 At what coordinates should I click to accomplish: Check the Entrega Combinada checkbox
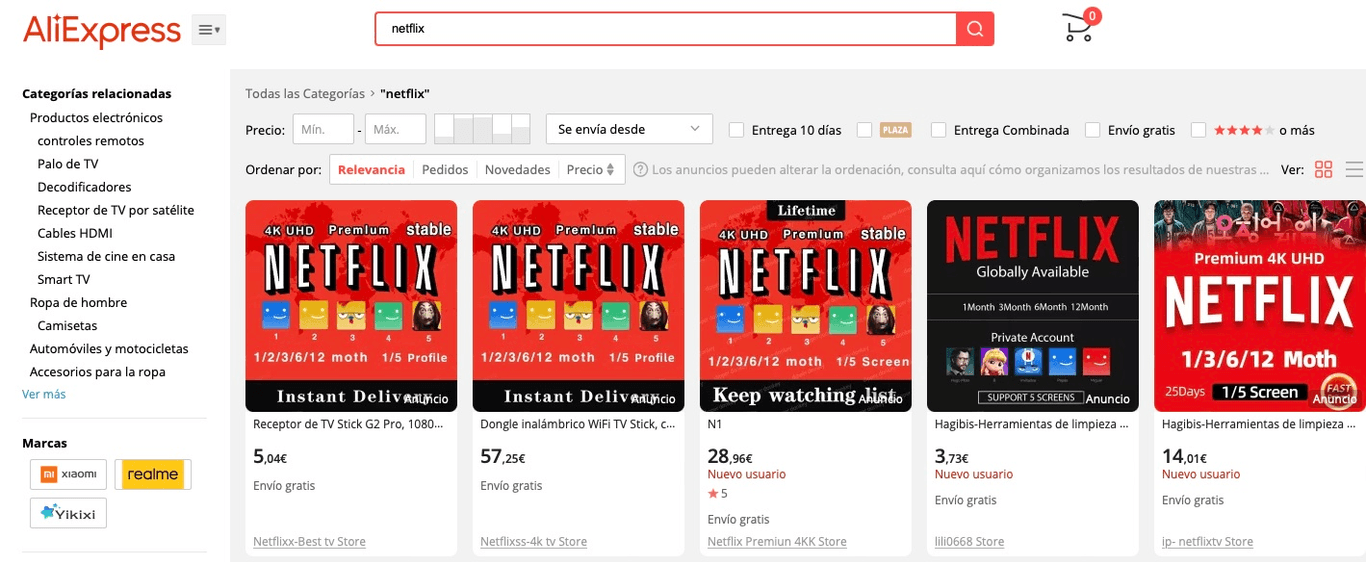939,130
